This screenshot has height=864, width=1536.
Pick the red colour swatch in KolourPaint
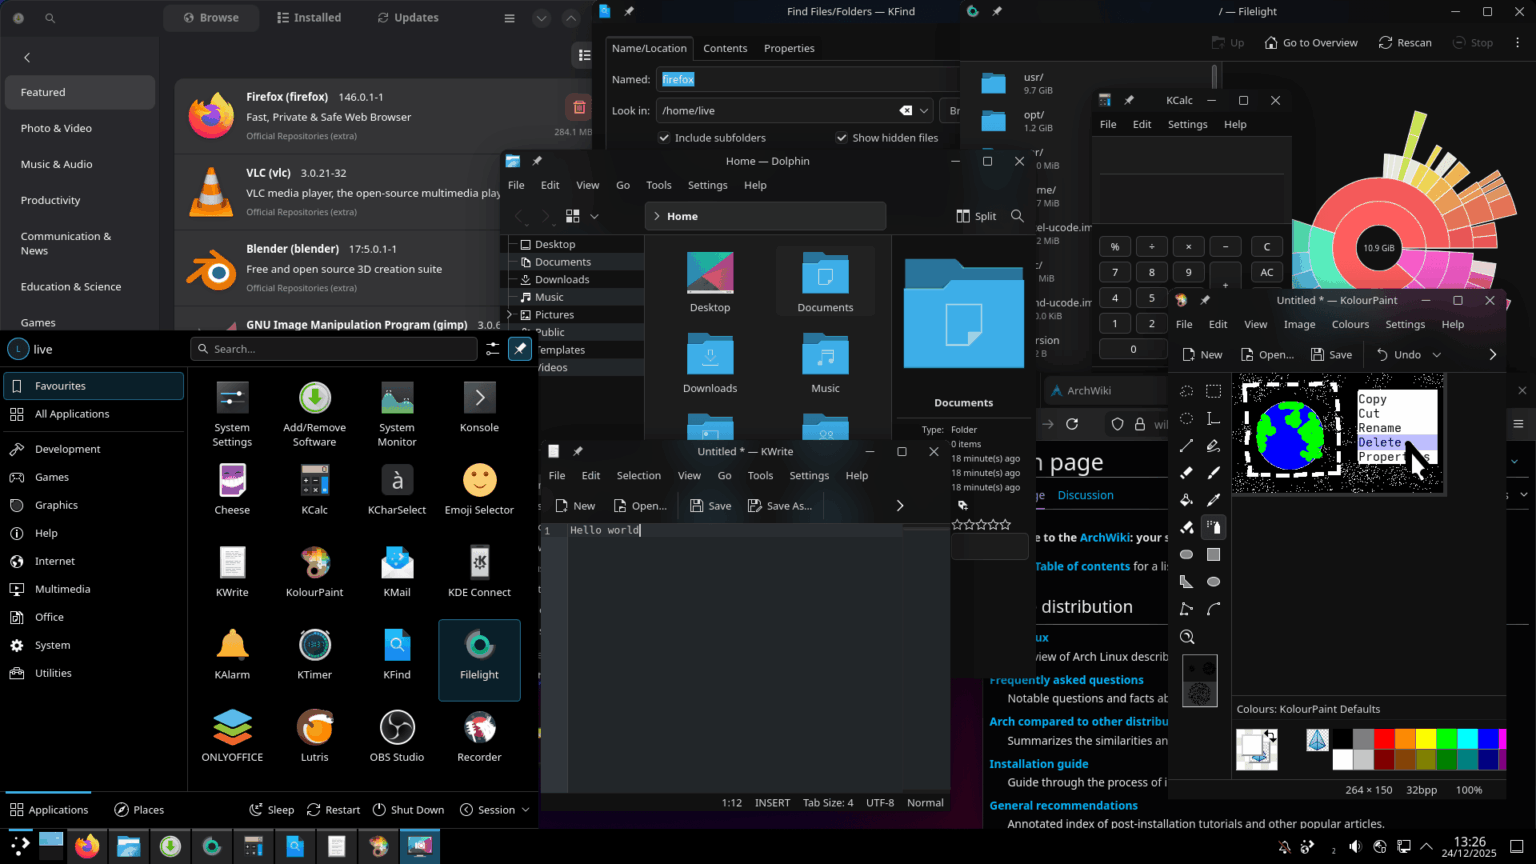pos(1384,739)
